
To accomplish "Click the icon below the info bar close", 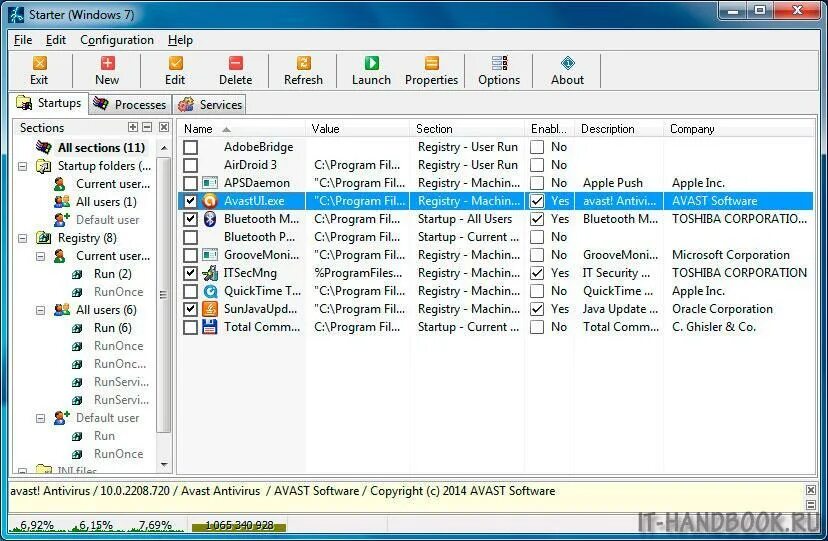I will 811,505.
